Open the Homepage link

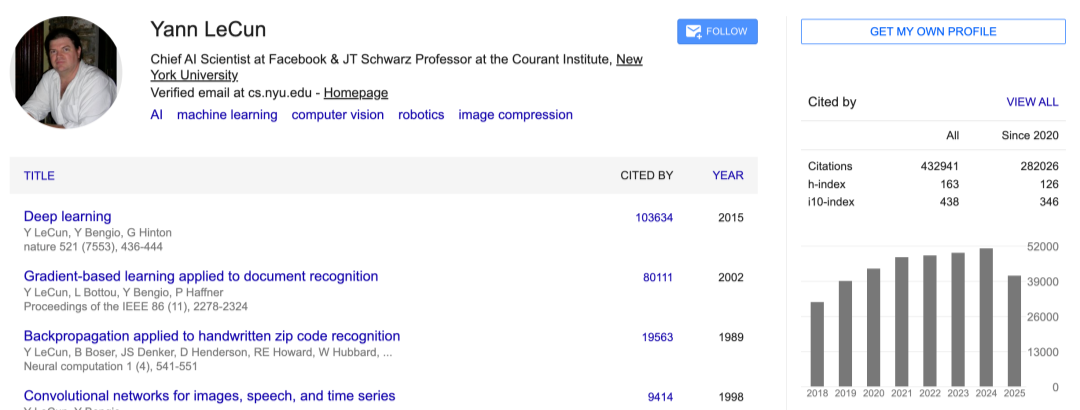coord(356,93)
